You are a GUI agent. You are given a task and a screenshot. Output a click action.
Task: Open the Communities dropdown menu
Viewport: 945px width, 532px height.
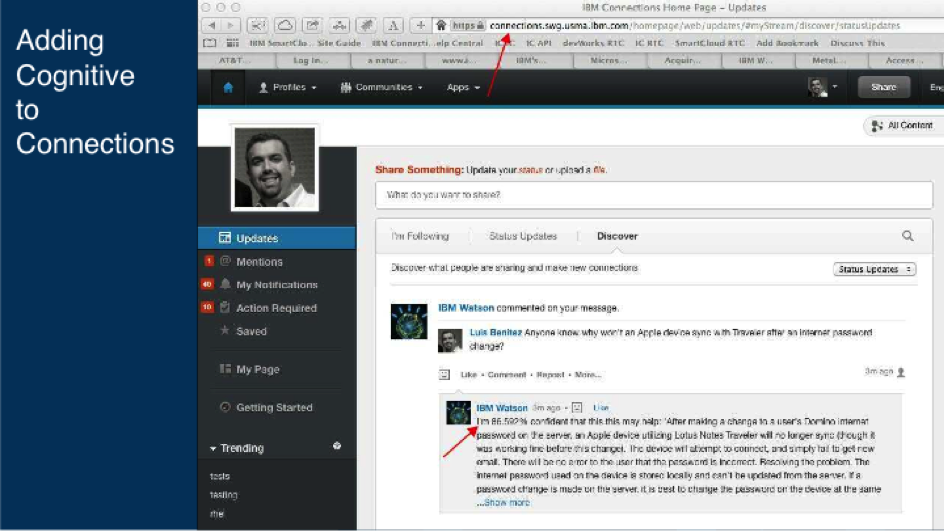pyautogui.click(x=381, y=87)
